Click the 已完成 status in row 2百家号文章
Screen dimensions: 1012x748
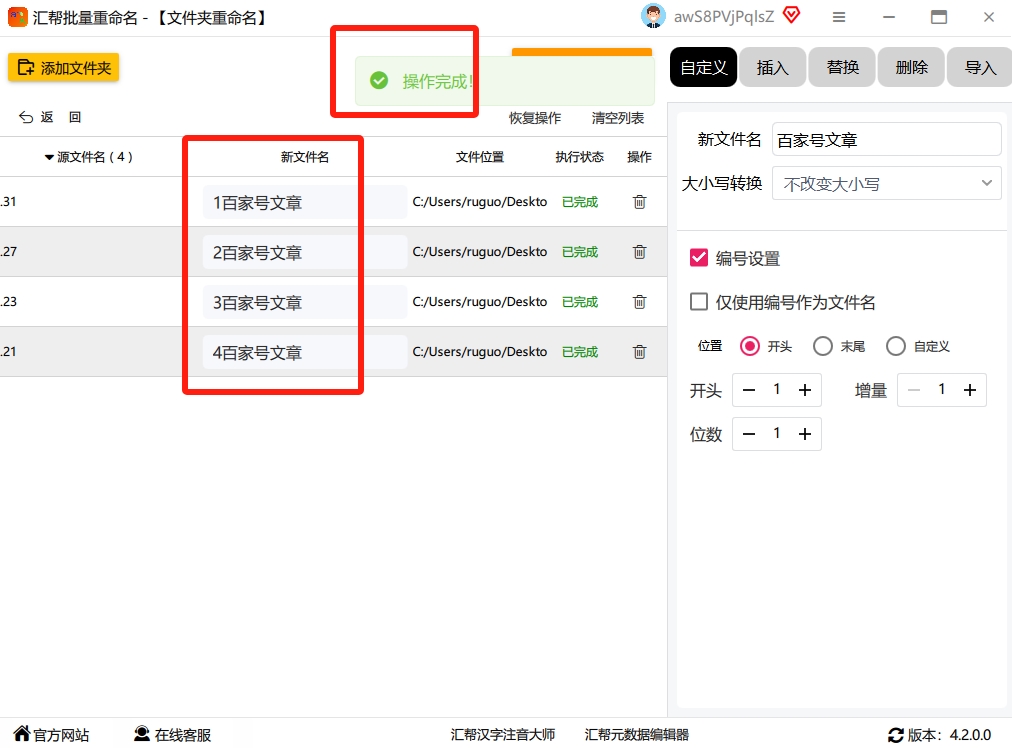580,252
